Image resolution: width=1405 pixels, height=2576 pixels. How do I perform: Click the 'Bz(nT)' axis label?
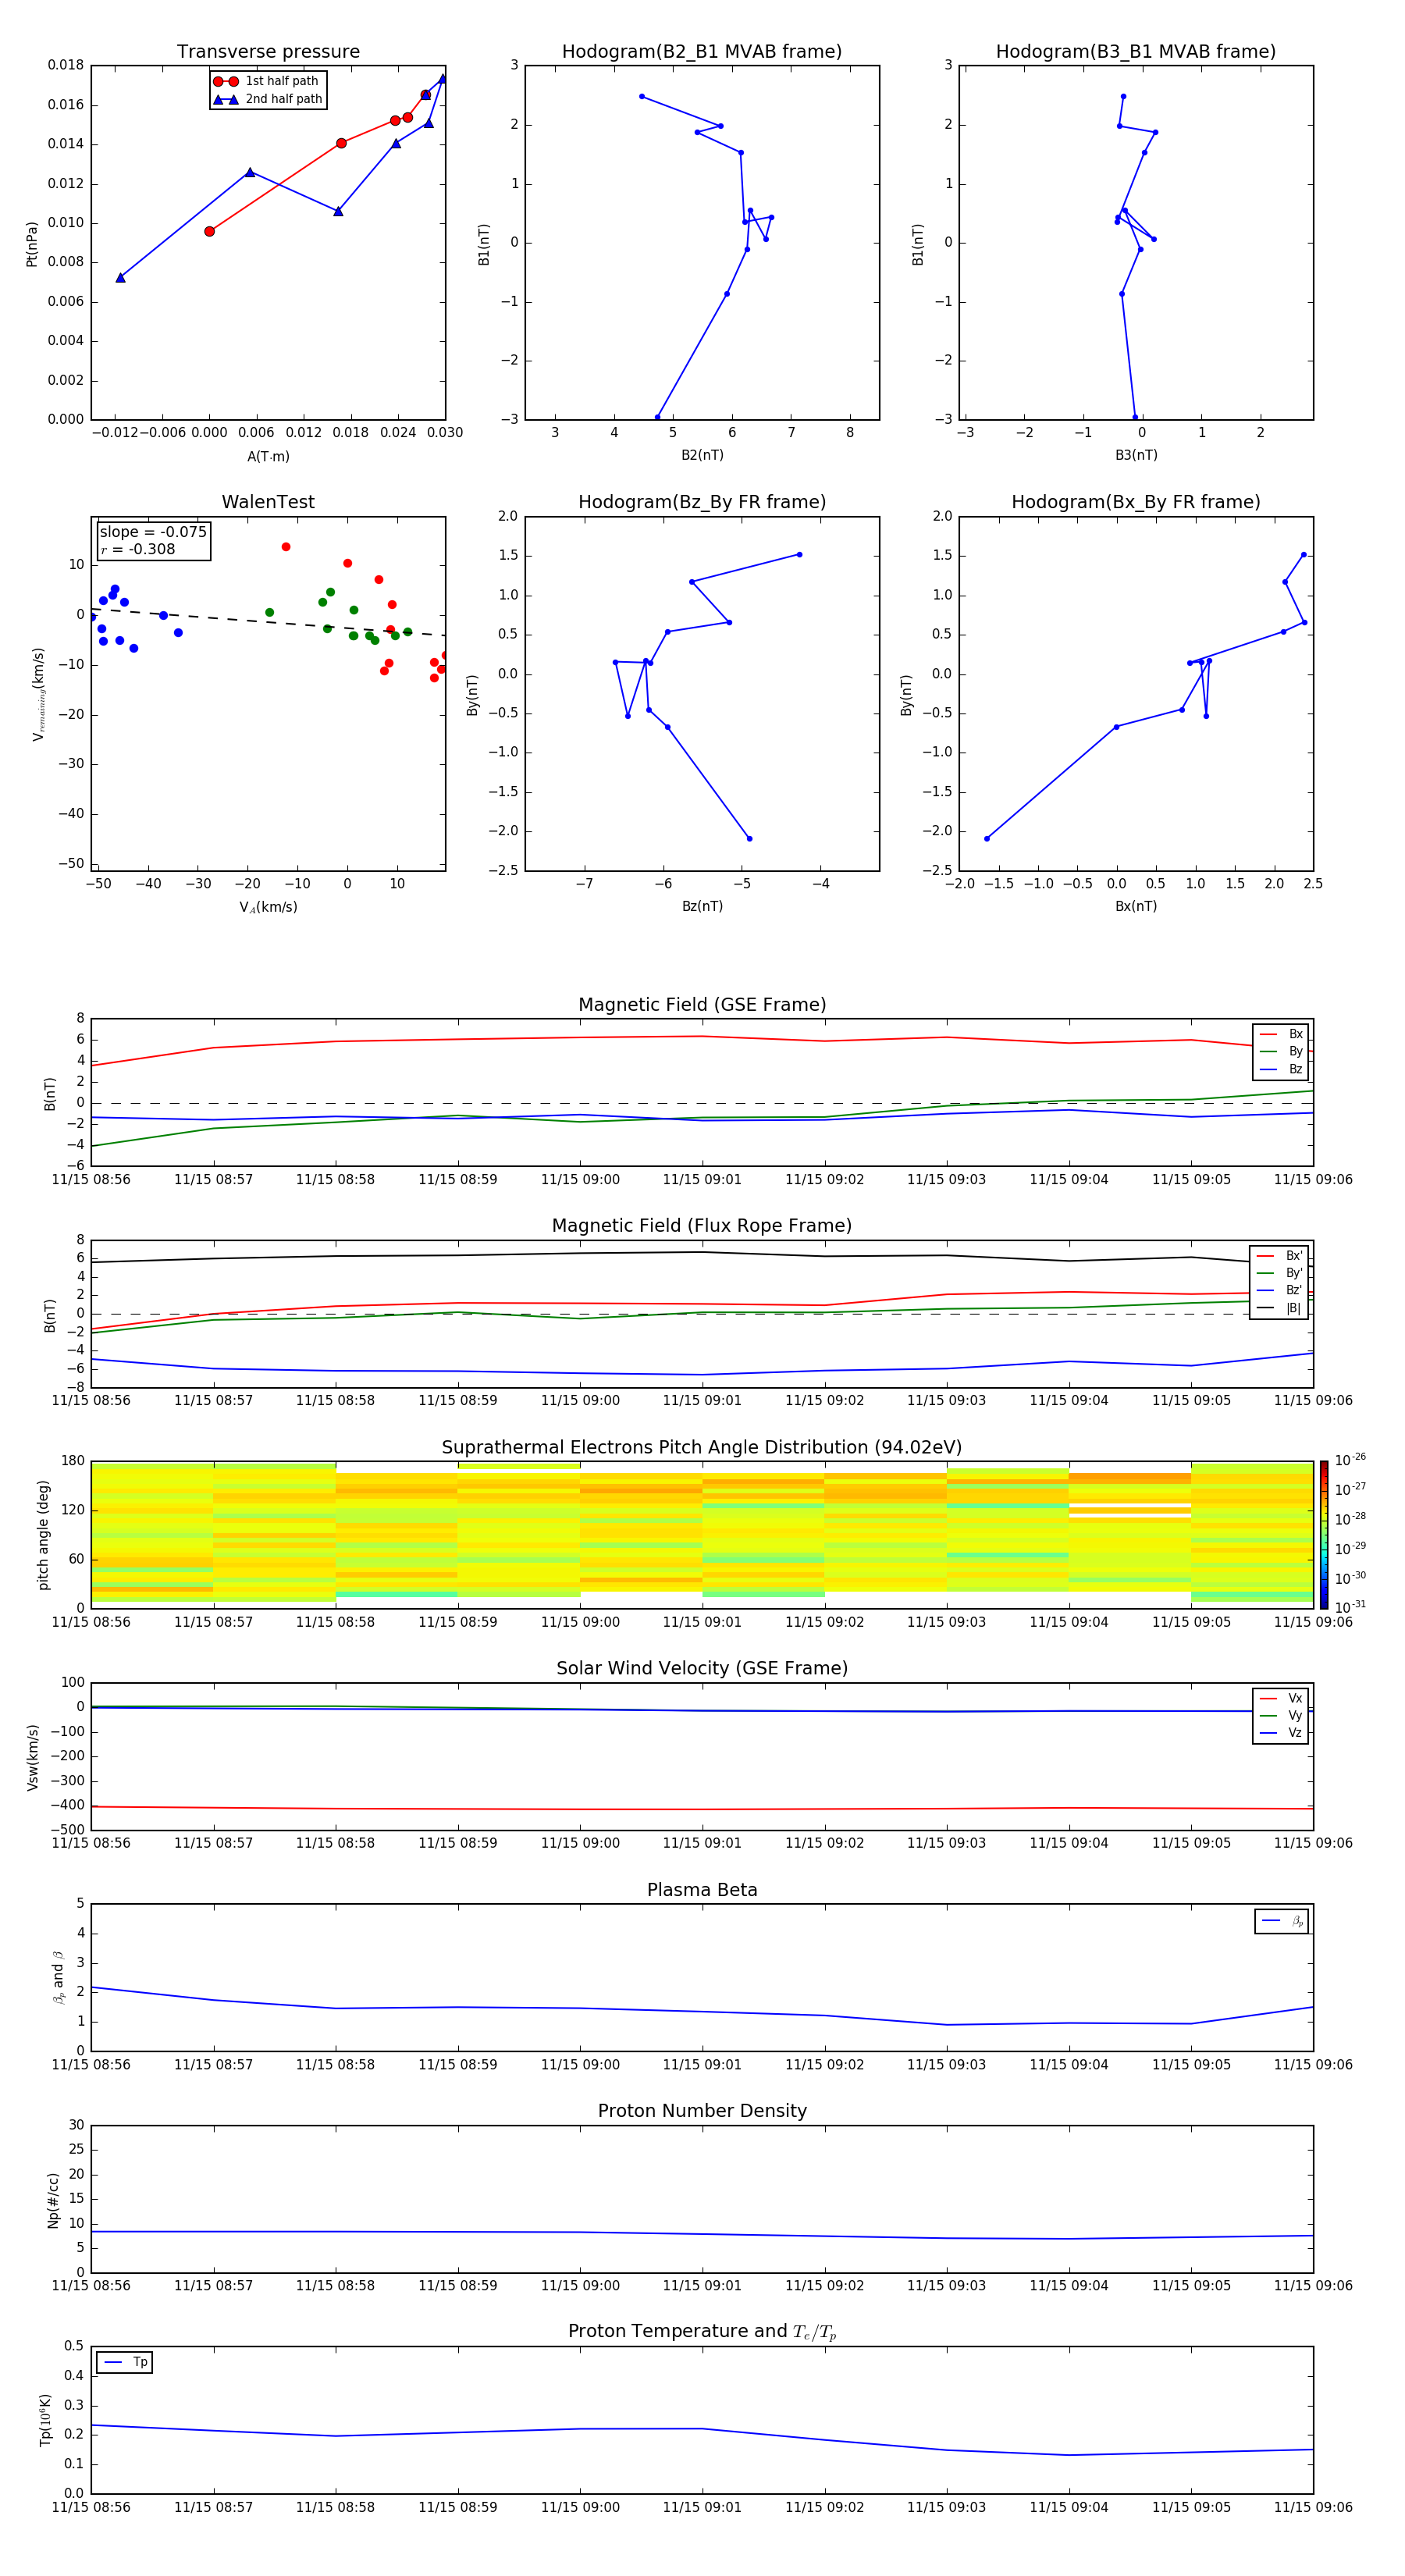coord(702,906)
